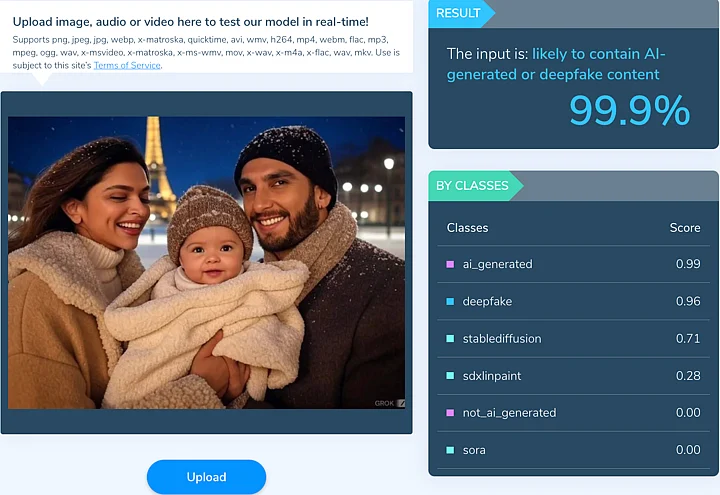Click the stablediffusion class label

point(502,338)
